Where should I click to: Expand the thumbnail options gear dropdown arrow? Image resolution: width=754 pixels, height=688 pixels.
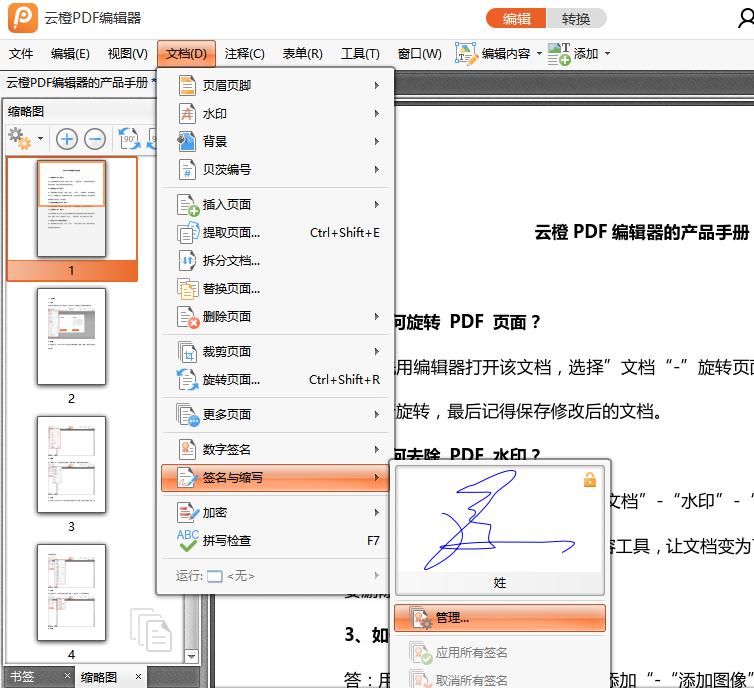(40, 138)
